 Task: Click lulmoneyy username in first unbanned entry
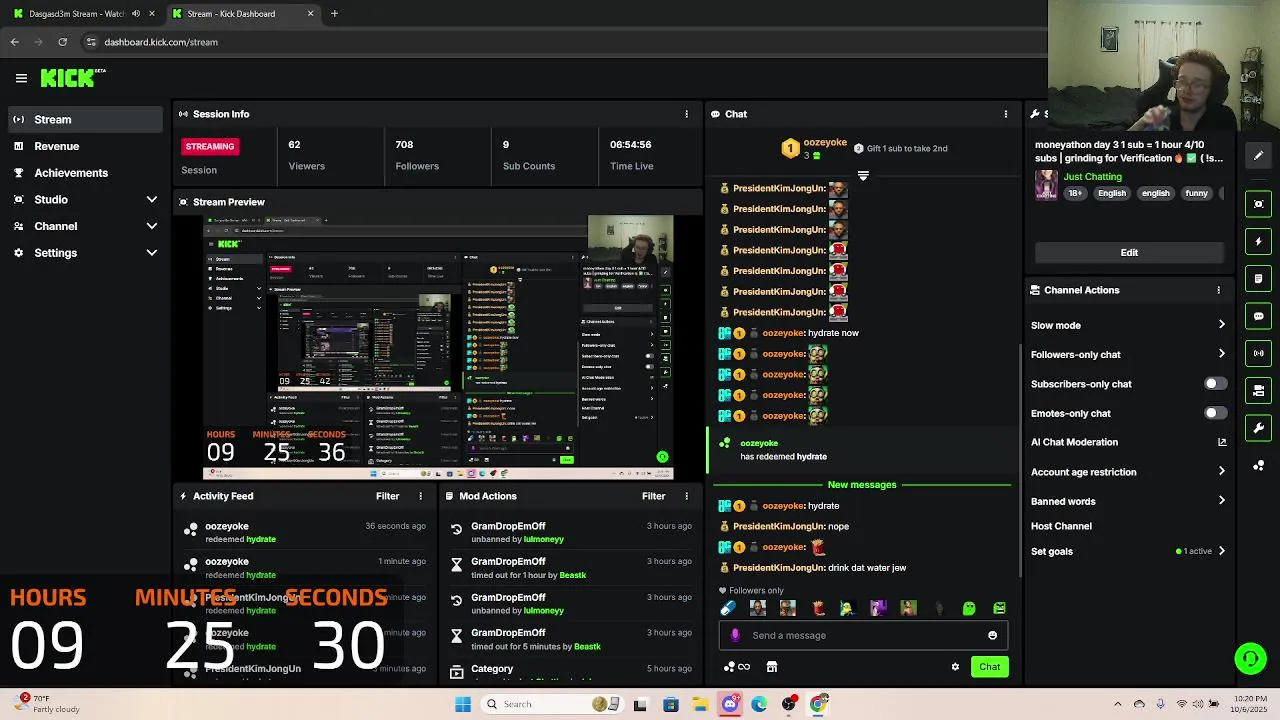[544, 539]
